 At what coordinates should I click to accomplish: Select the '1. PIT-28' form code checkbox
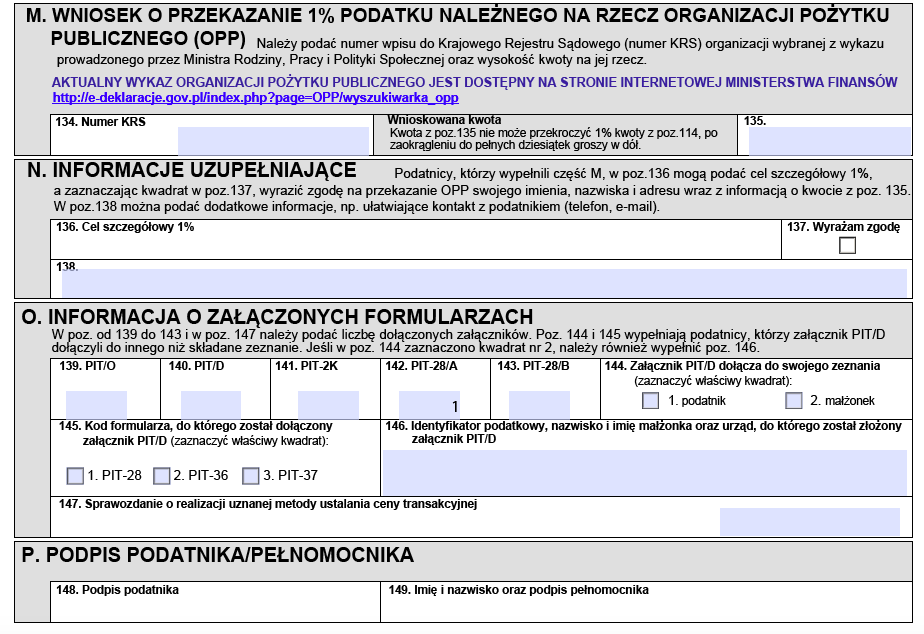[75, 475]
